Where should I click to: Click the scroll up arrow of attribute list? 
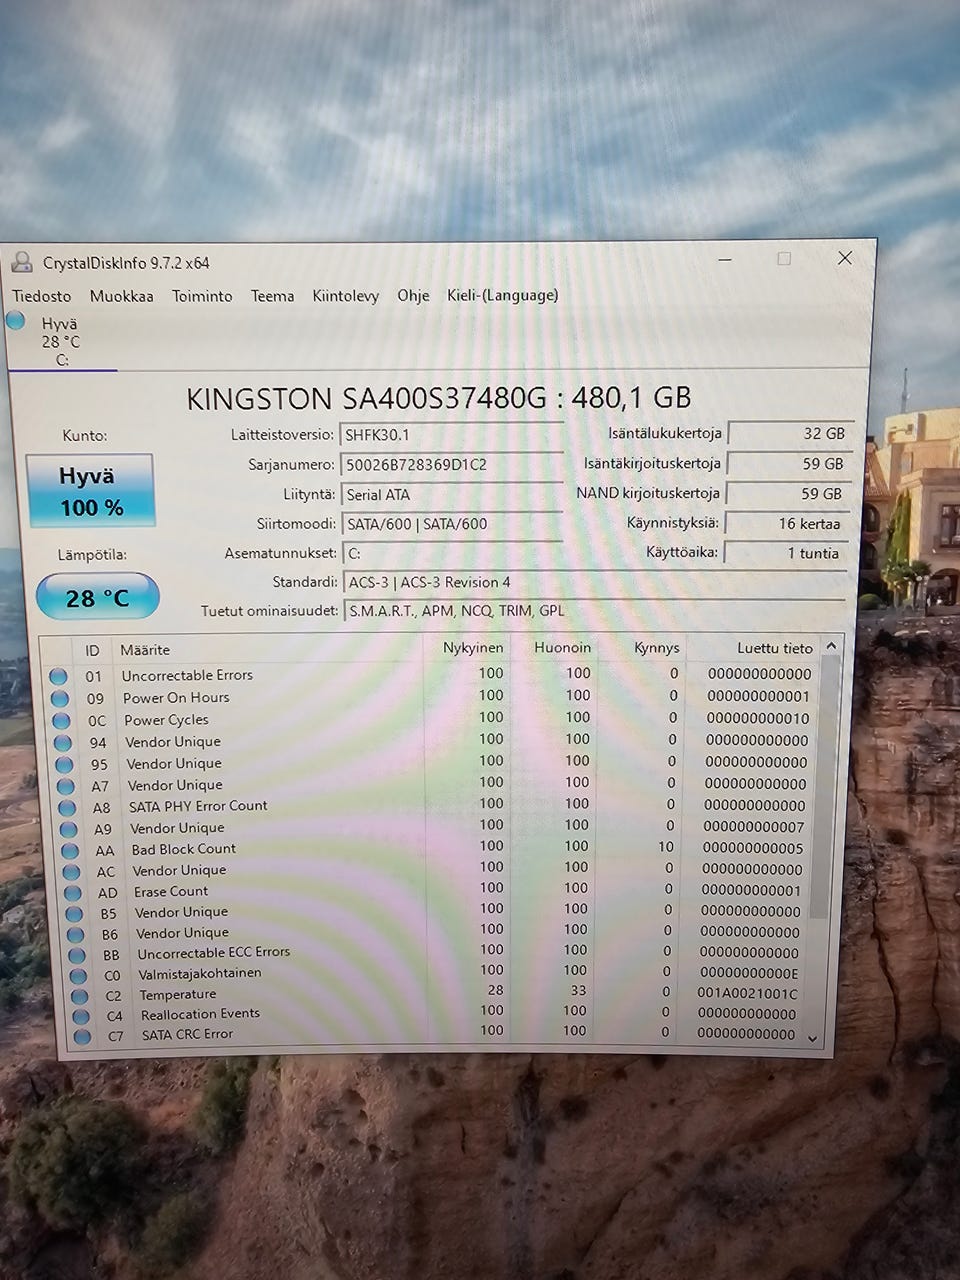click(x=831, y=647)
